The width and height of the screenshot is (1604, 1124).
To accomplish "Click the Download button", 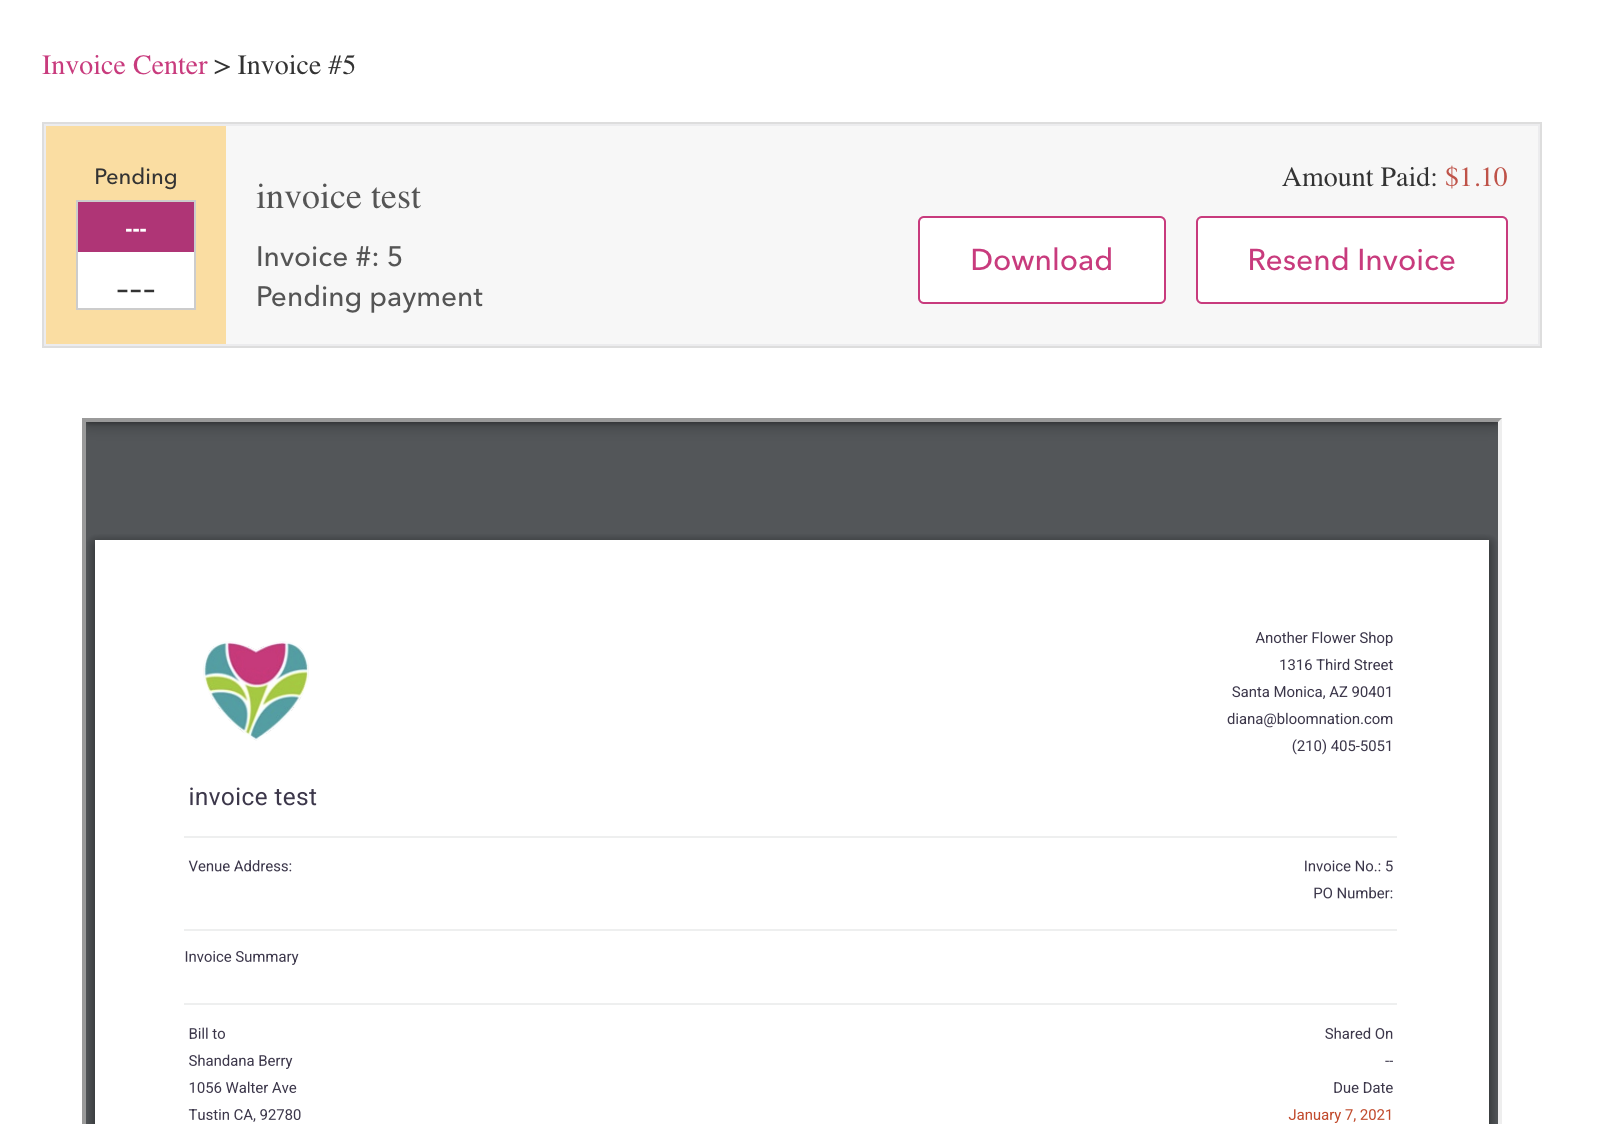I will 1042,260.
